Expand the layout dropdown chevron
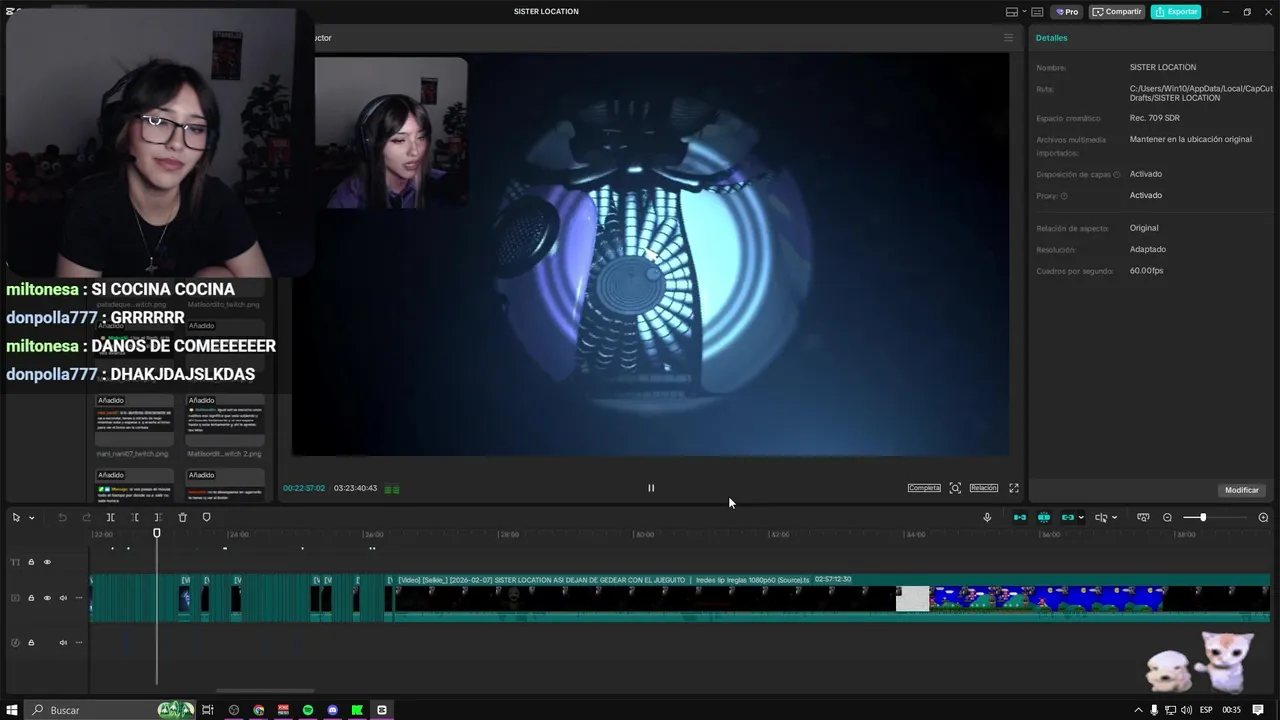Screen dimensions: 1280x720 click(1023, 12)
